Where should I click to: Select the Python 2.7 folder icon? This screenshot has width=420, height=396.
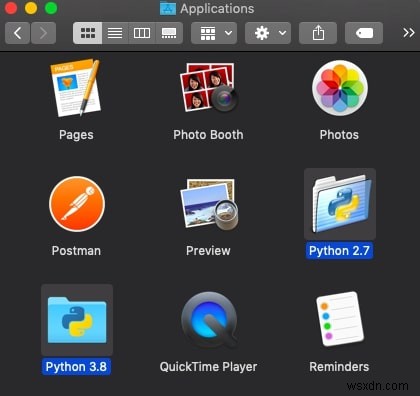coord(340,204)
